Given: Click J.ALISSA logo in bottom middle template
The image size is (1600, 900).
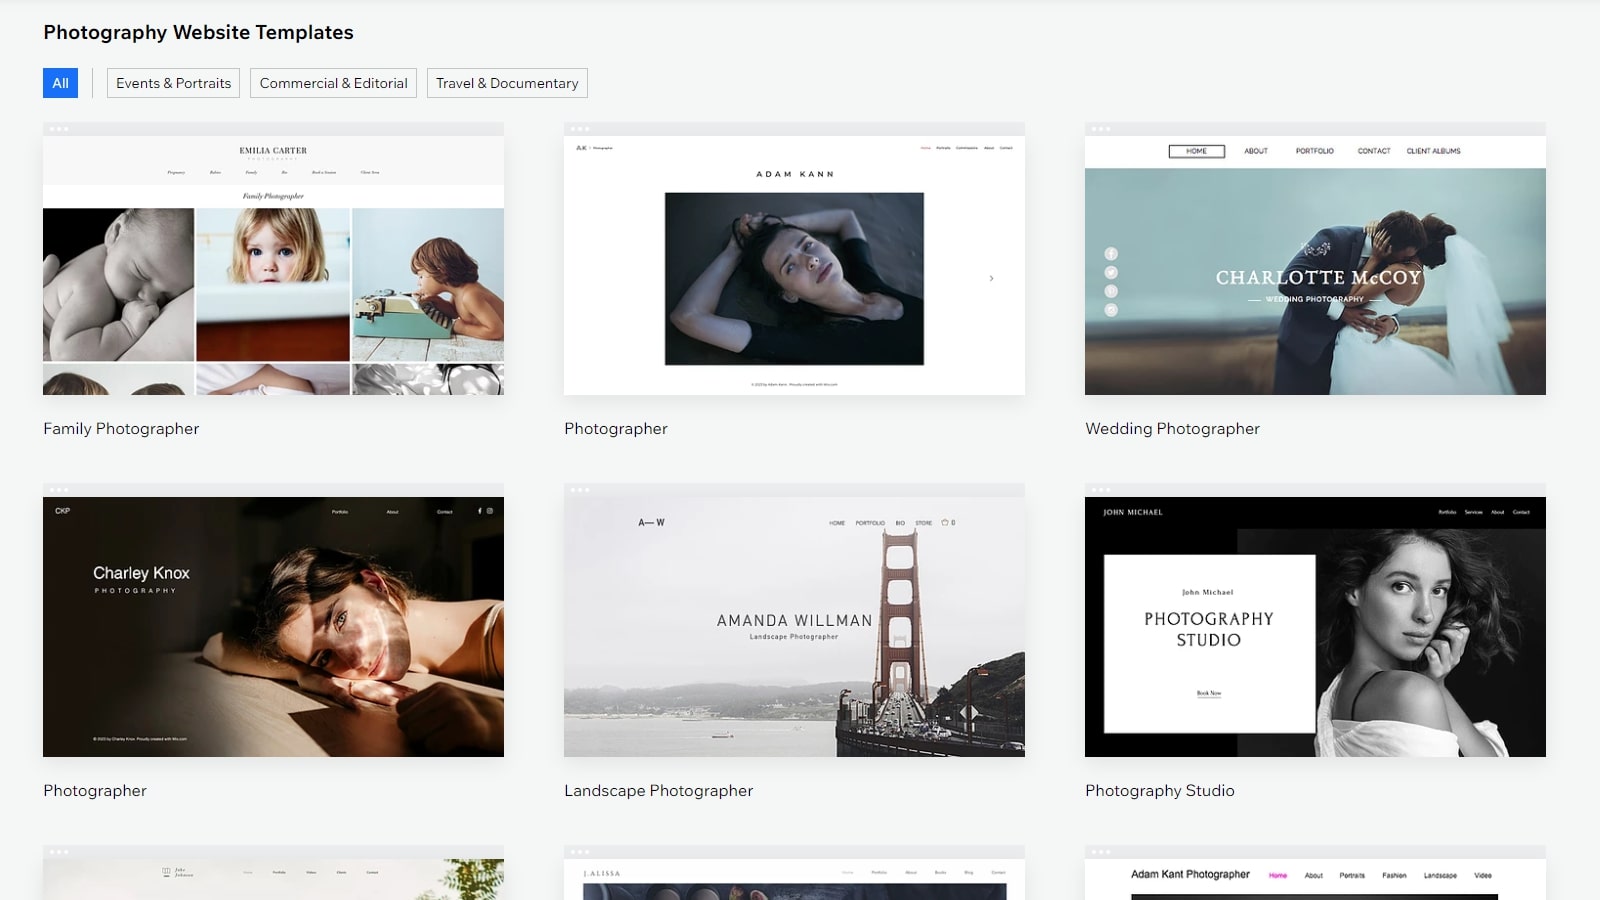Looking at the screenshot, I should coord(602,874).
